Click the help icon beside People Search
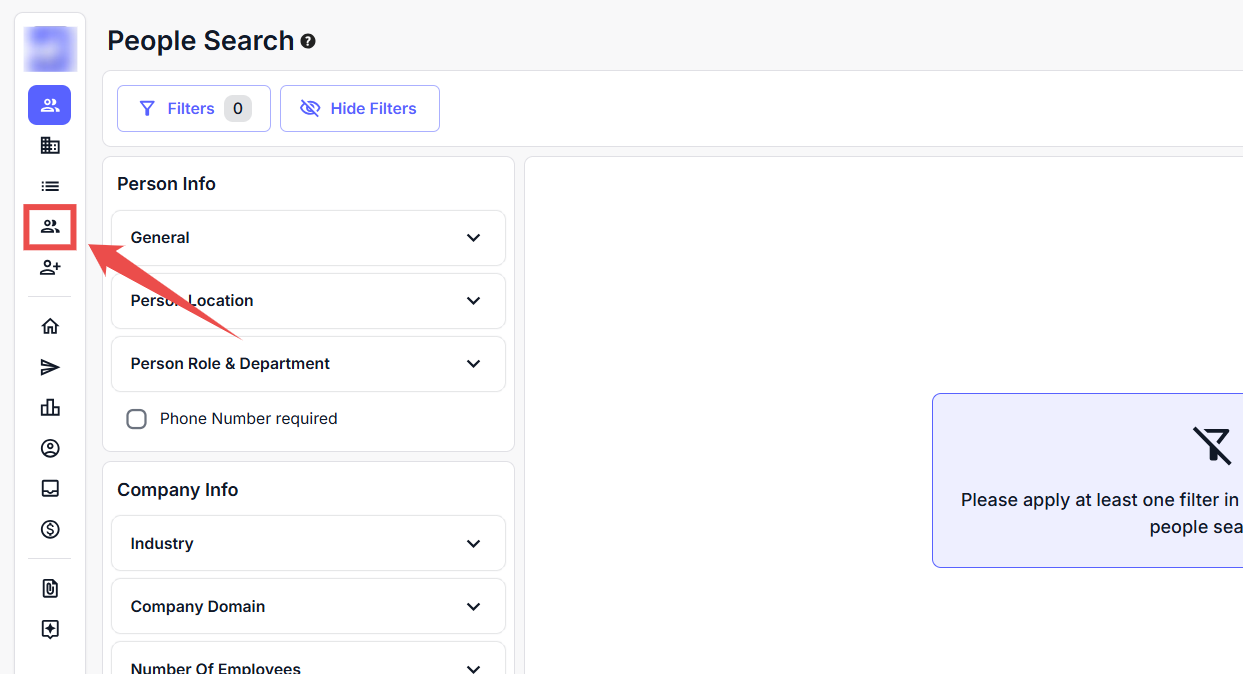 tap(308, 41)
